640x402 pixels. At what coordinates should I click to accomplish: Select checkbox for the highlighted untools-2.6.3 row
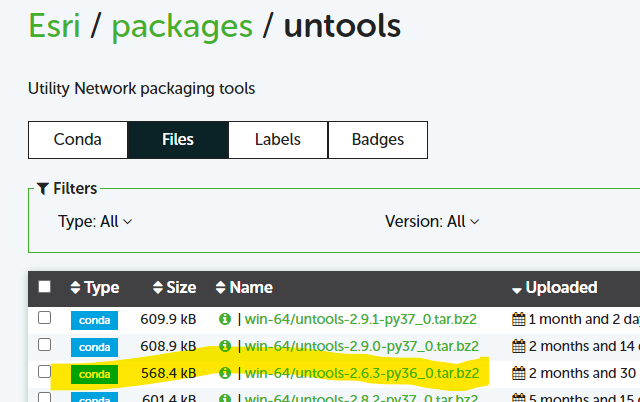pyautogui.click(x=44, y=372)
